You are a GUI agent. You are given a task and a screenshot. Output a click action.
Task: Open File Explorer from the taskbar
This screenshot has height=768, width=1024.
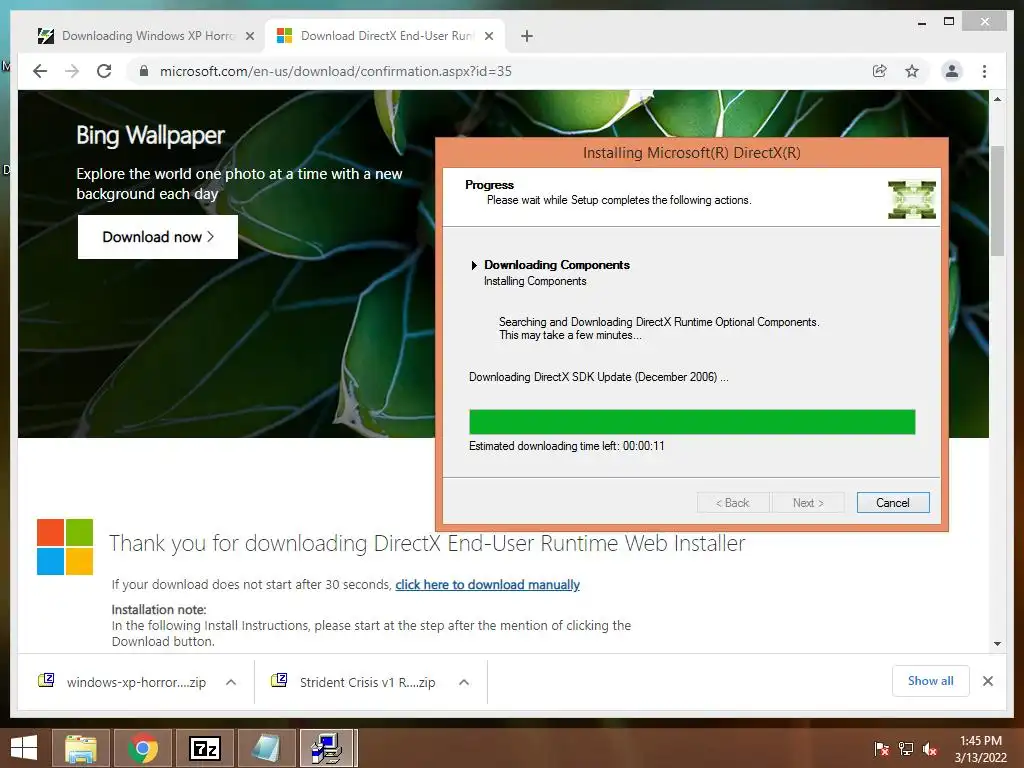80,748
